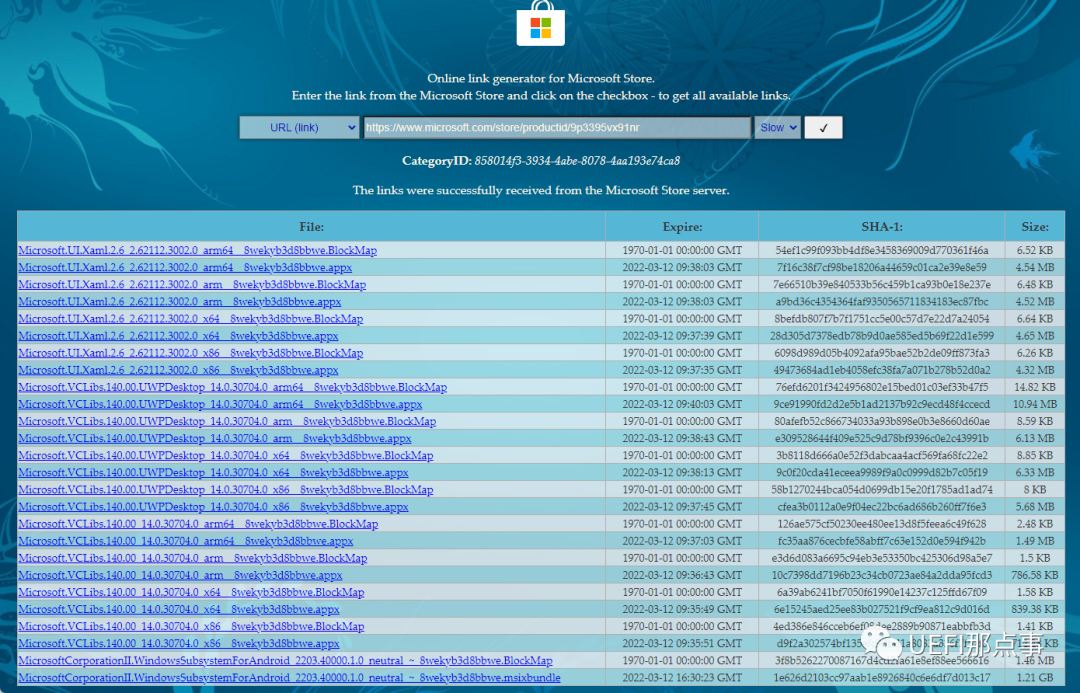
Task: Open VCLibs.140.00.UWPDesktop x86 BlockMap link
Action: coord(225,490)
